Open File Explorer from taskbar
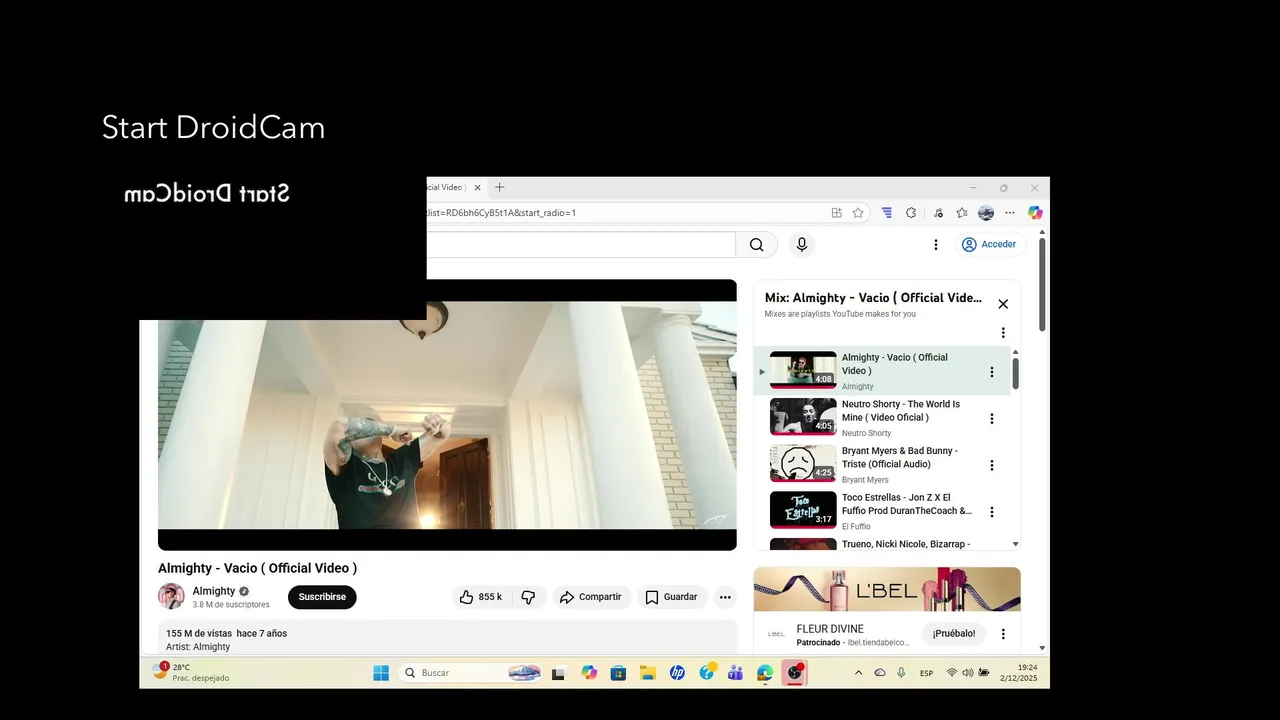This screenshot has width=1280, height=720. coord(647,673)
